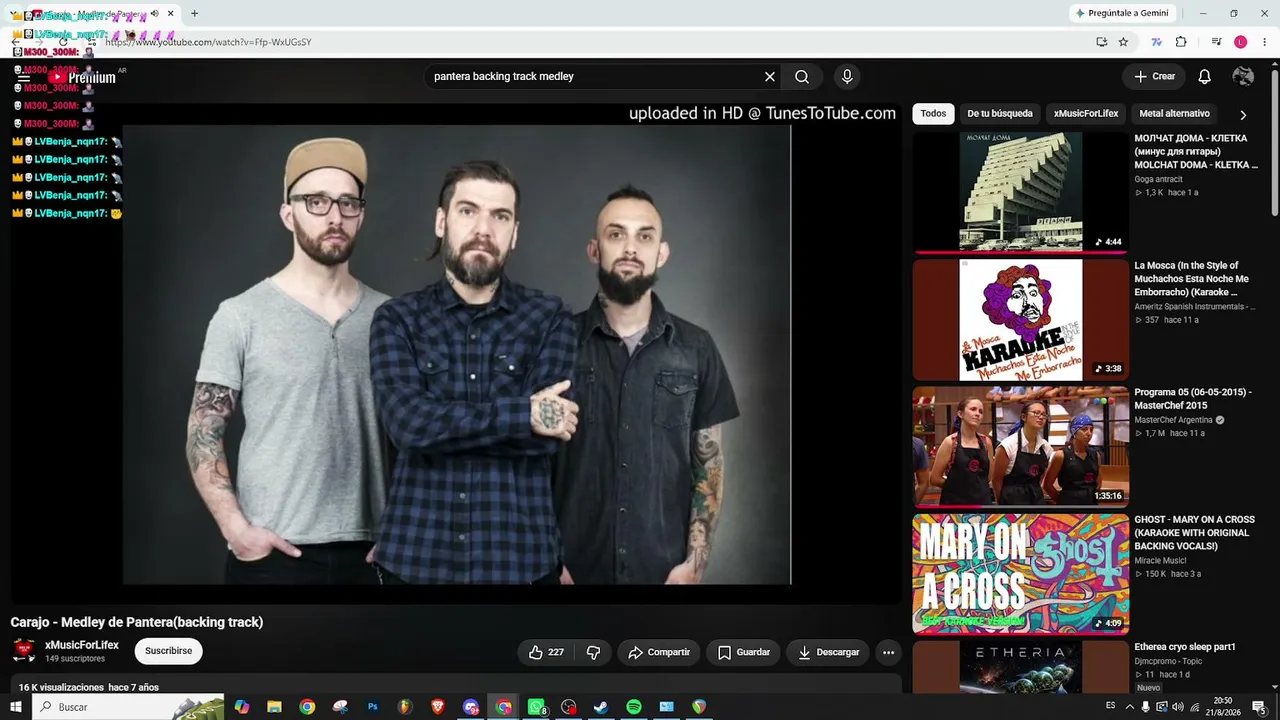Mute the tab via speaker icon
Screen dimensions: 1280x720
pyautogui.click(x=154, y=14)
